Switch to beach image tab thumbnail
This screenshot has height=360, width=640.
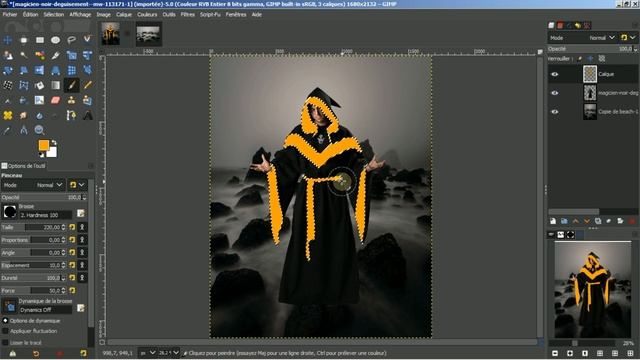(x=149, y=34)
